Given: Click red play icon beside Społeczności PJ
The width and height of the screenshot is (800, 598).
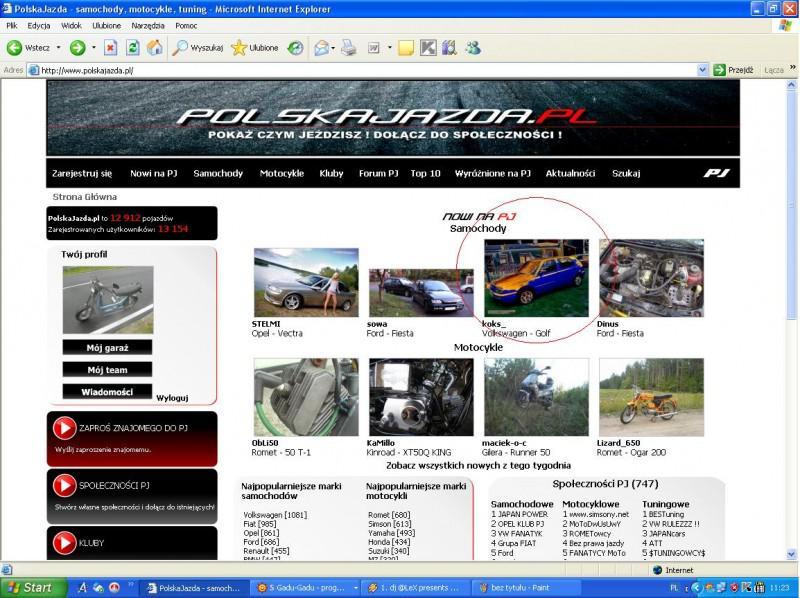Looking at the screenshot, I should pyautogui.click(x=64, y=485).
